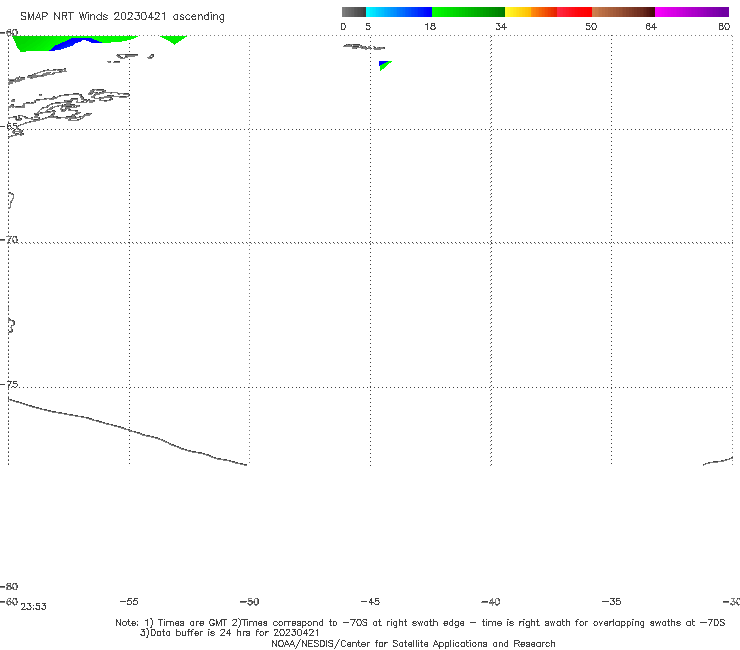
Task: Click the -35 longitude axis label
Action: 612,601
